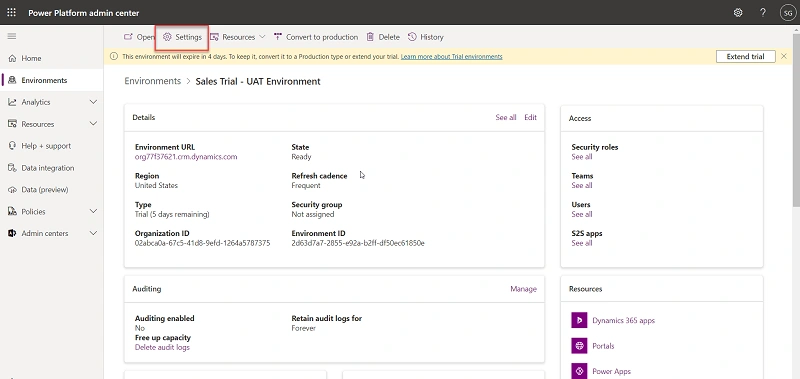
Task: Open the SG account avatar
Action: (x=787, y=13)
